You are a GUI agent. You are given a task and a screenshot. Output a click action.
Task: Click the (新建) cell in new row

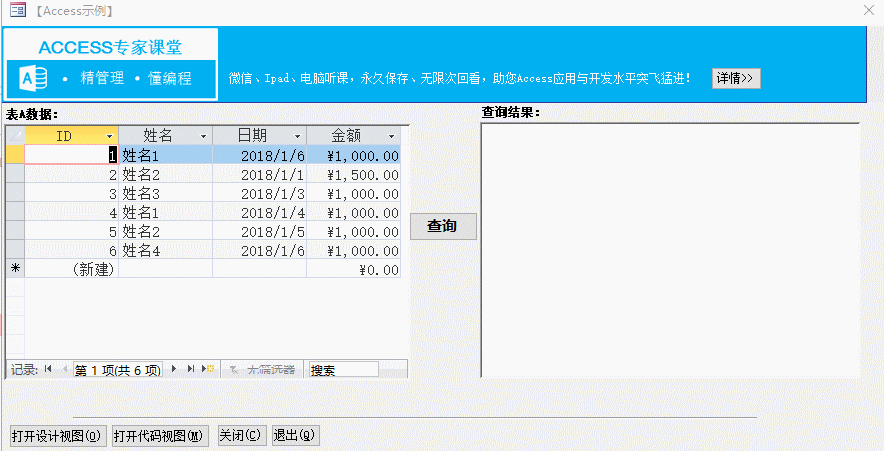pos(72,269)
